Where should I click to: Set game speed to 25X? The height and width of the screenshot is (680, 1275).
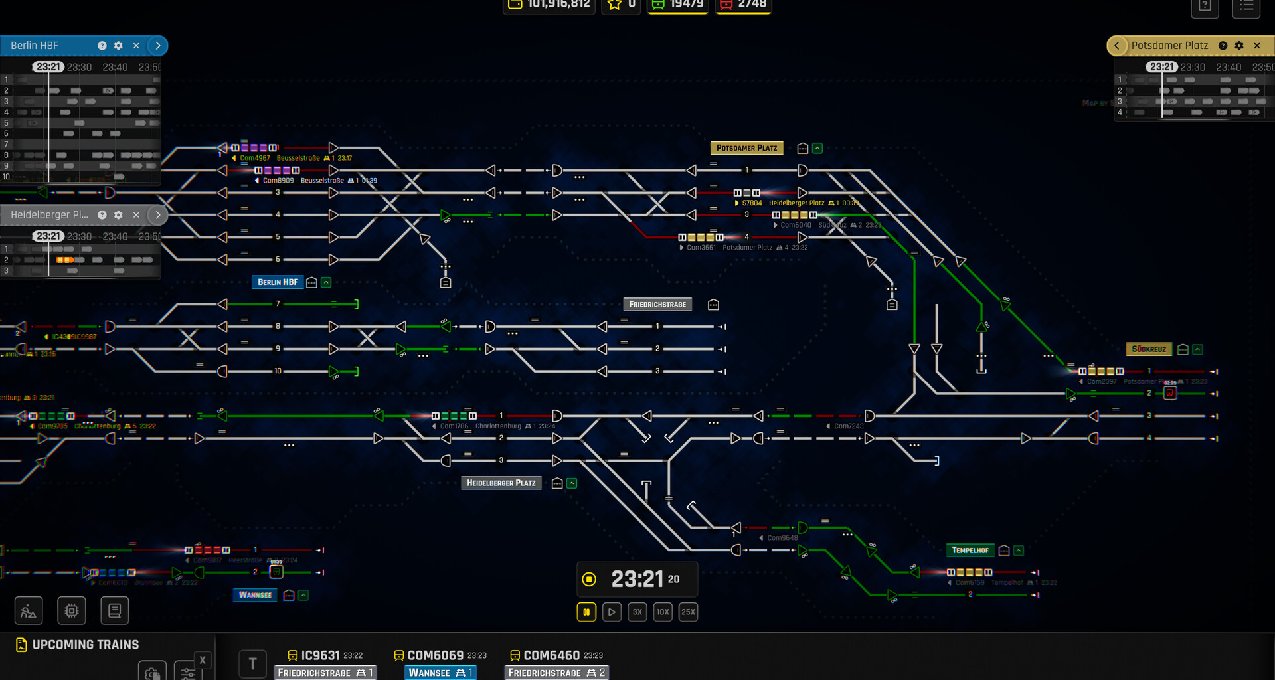[x=688, y=612]
